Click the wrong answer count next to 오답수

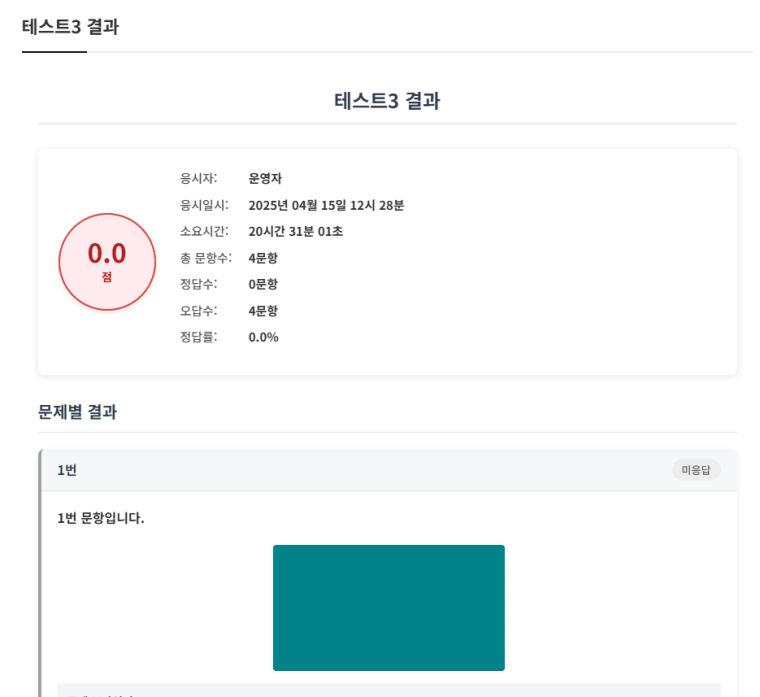[263, 311]
